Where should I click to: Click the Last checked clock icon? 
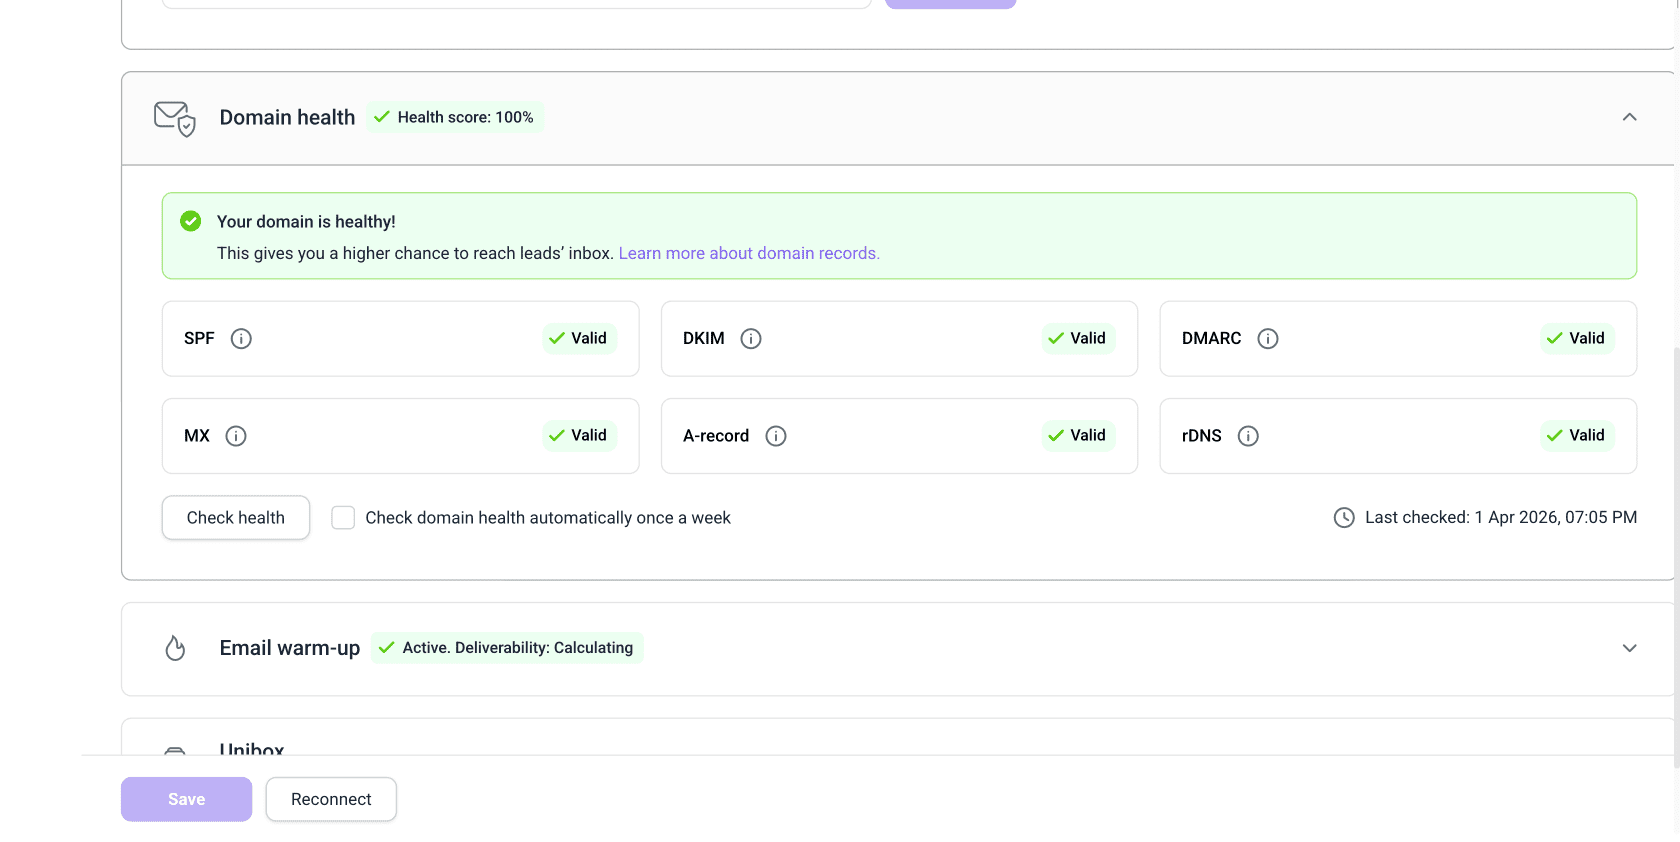(1344, 518)
